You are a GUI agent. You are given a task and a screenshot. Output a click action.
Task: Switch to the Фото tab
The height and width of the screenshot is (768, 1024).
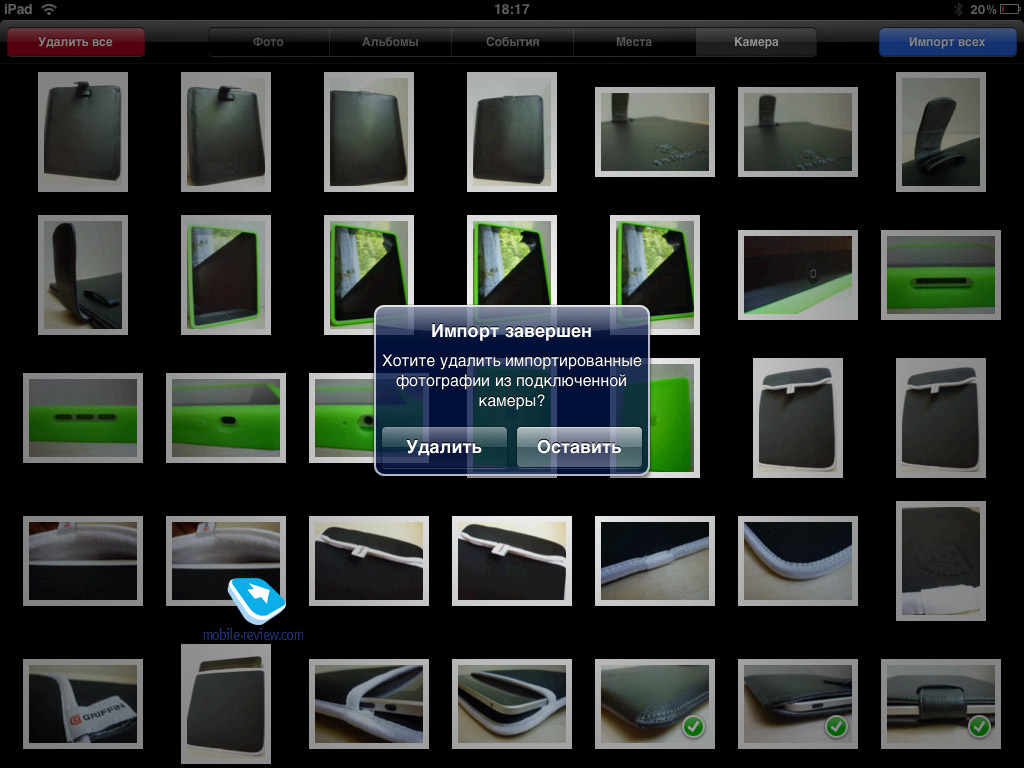(268, 42)
